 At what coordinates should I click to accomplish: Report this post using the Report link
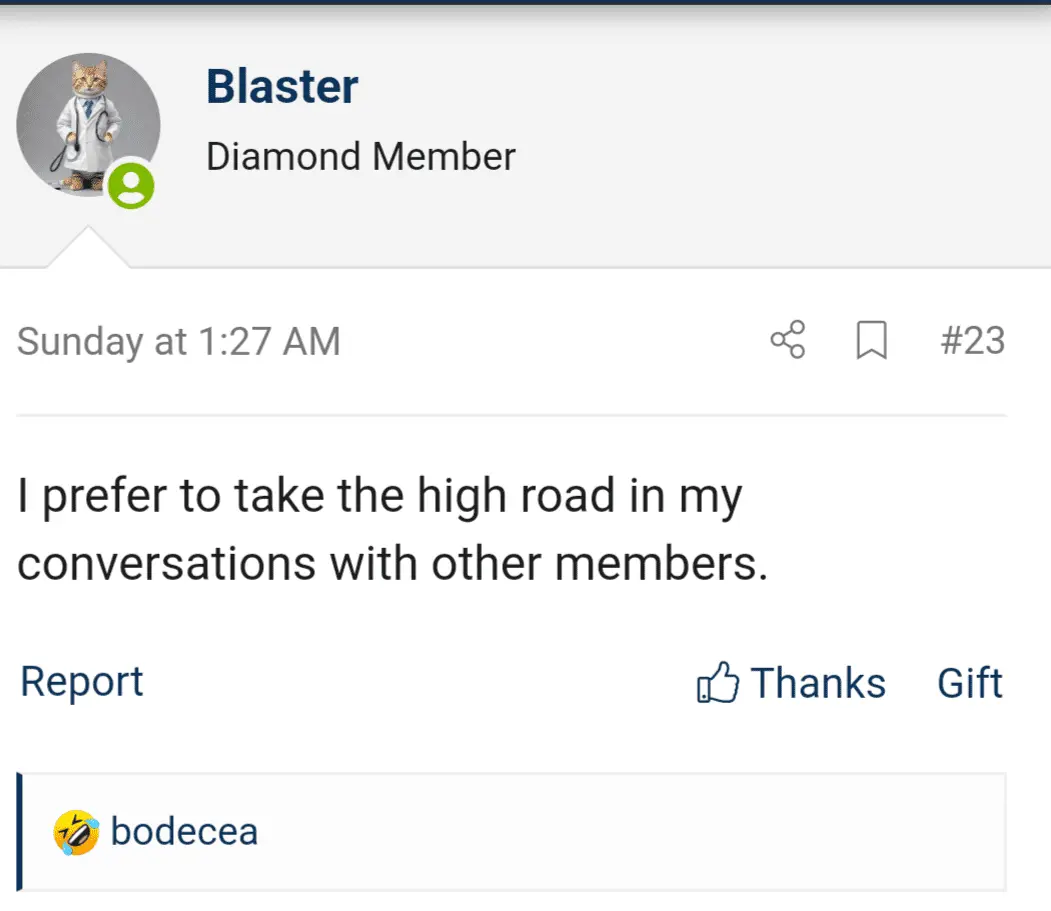coord(82,682)
